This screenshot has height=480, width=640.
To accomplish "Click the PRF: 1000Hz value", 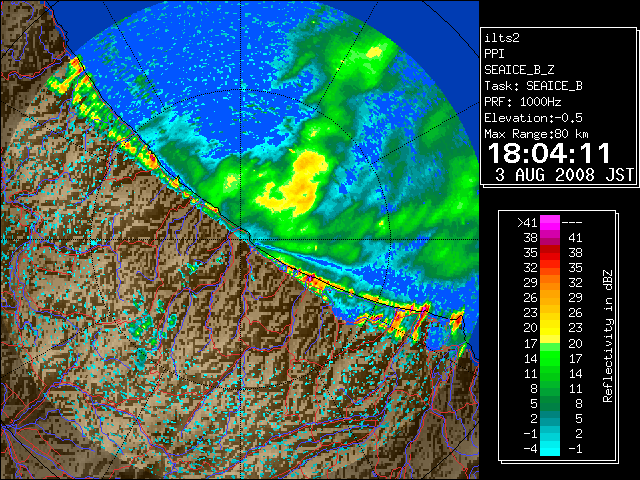I will click(x=522, y=102).
